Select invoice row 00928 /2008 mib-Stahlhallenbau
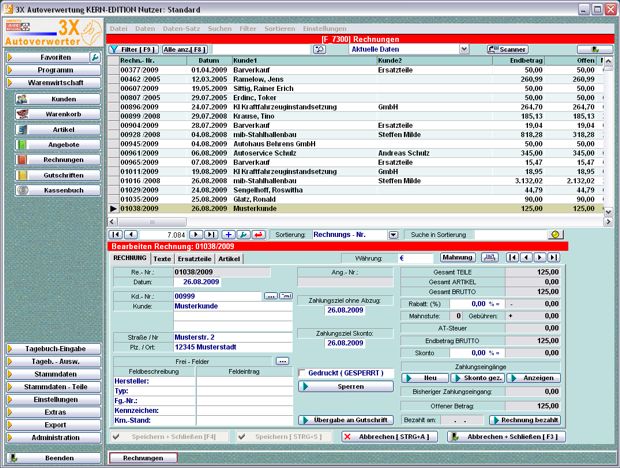Screen dimensions: 620x468 coord(356,135)
